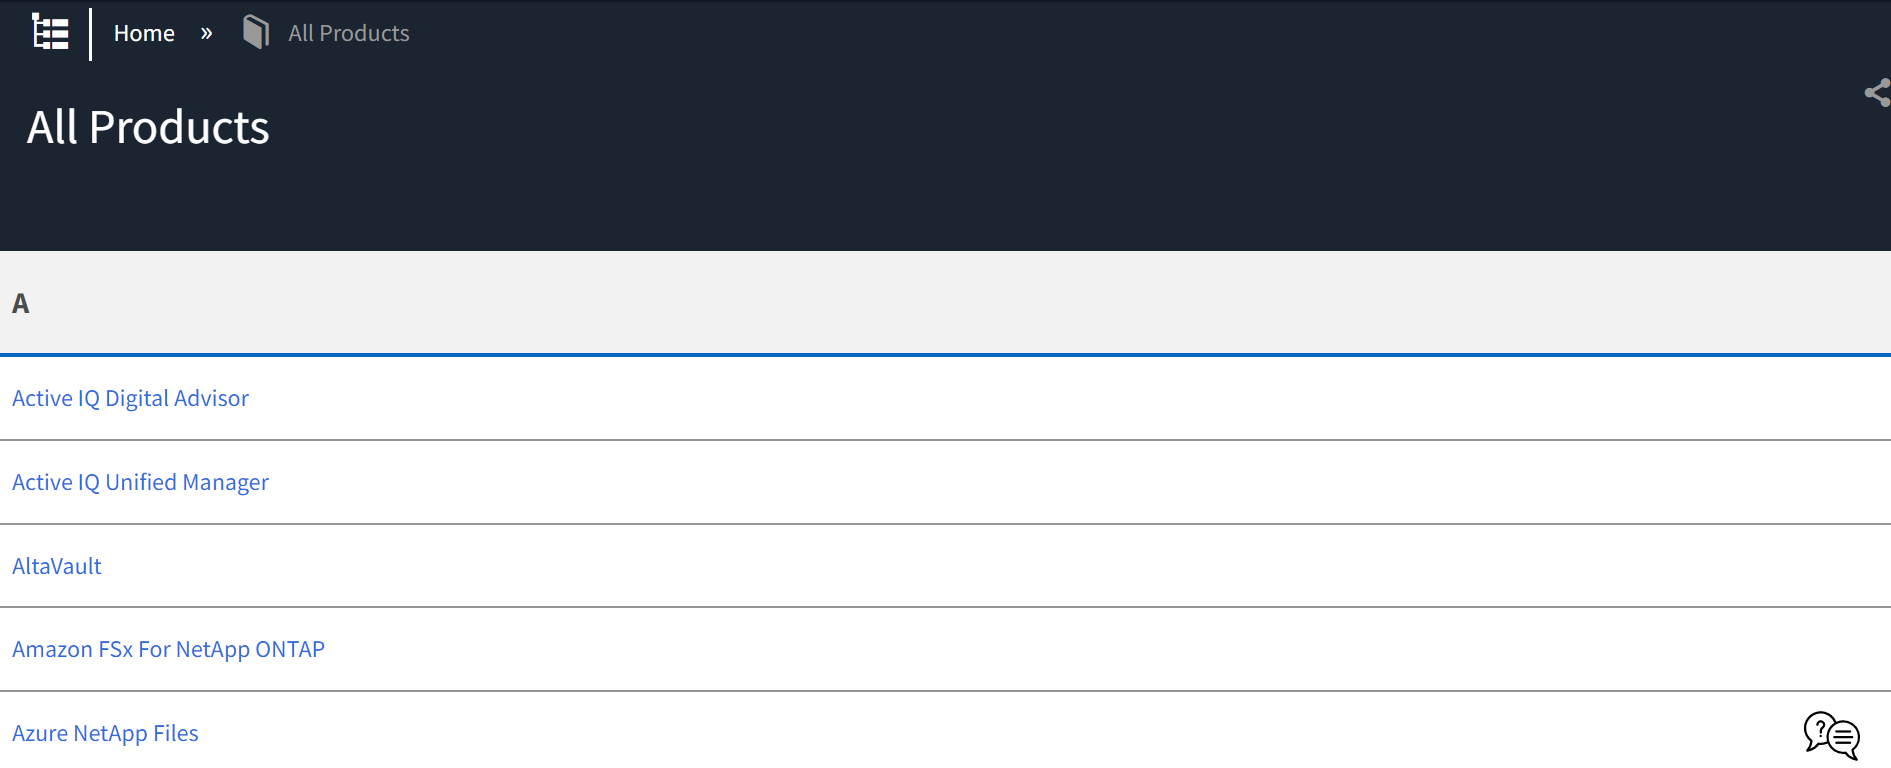
Task: Click the large All Products page title
Action: tap(148, 127)
